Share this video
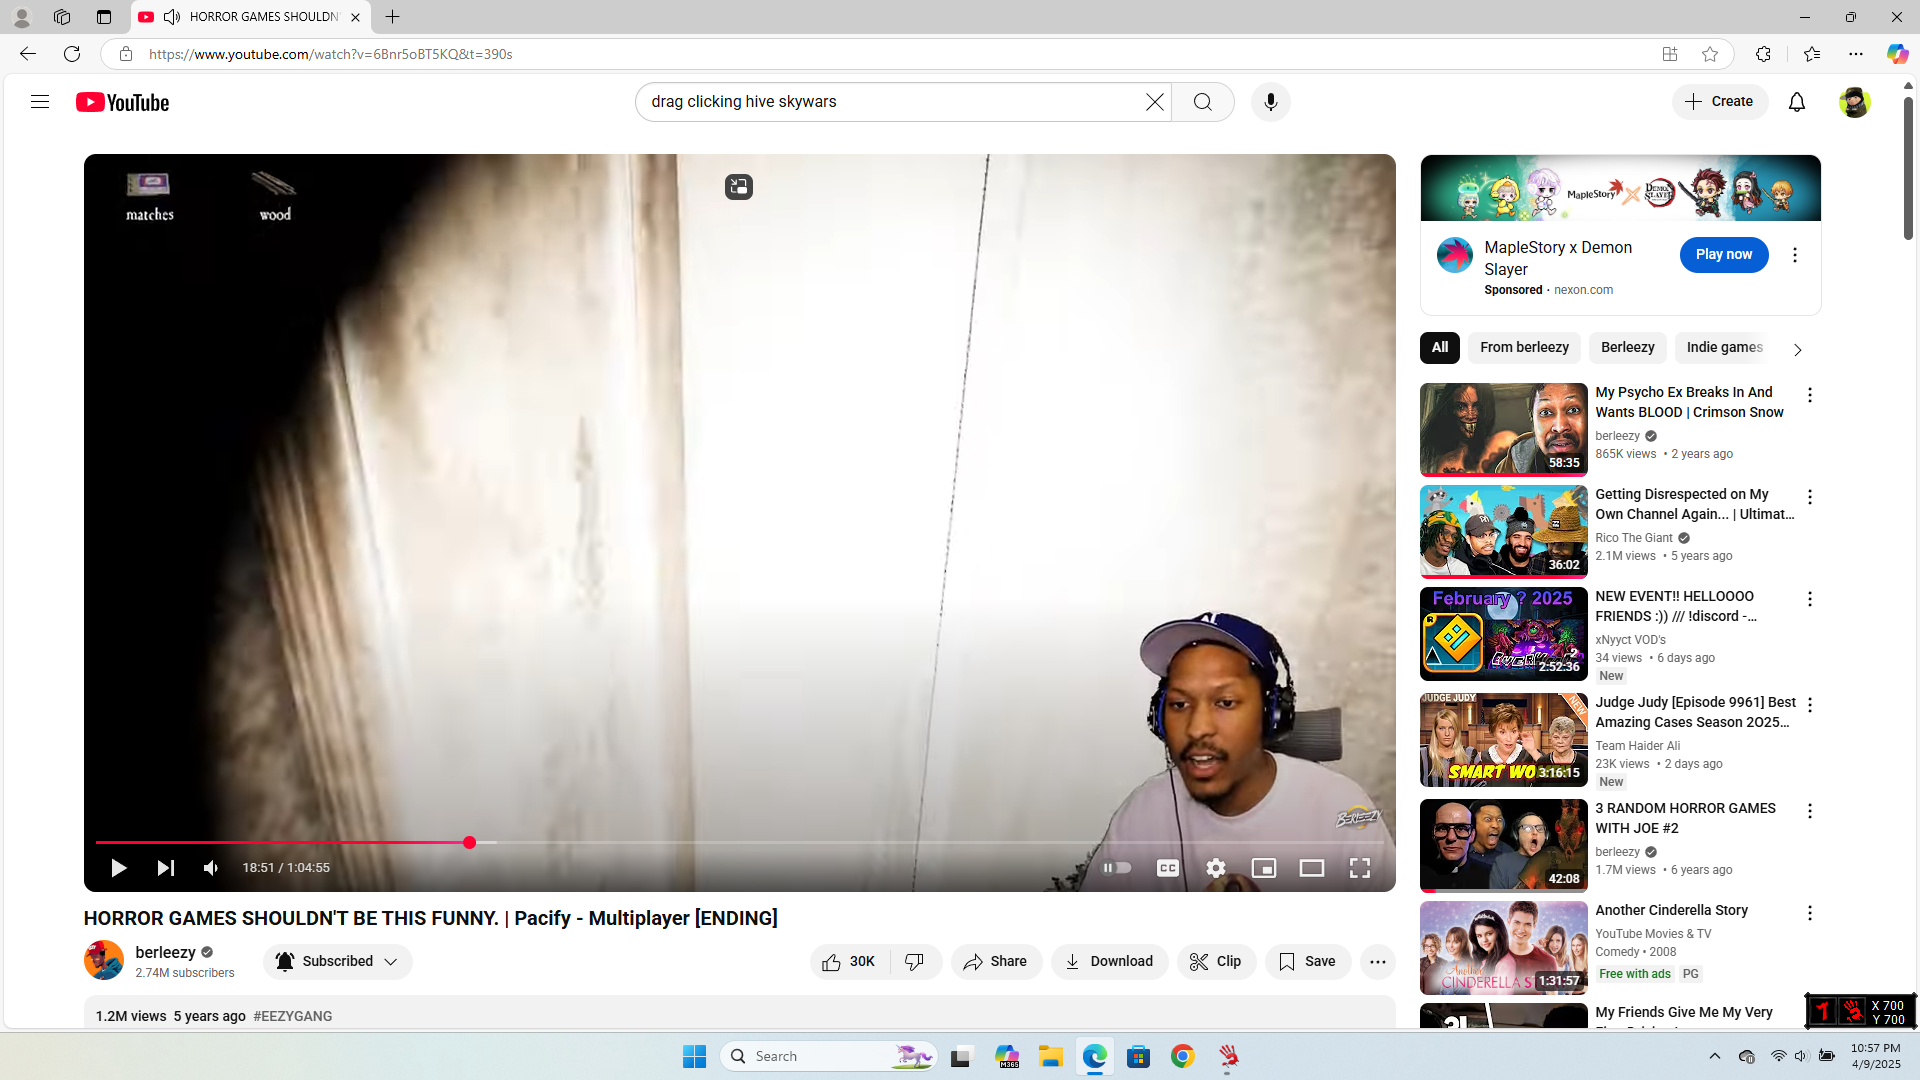1920x1080 pixels. (996, 962)
